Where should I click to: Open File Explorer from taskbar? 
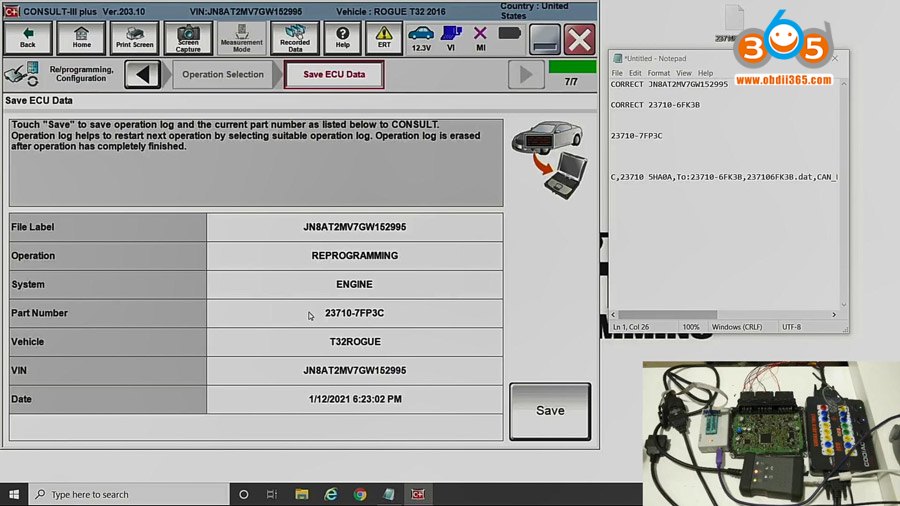[302, 494]
